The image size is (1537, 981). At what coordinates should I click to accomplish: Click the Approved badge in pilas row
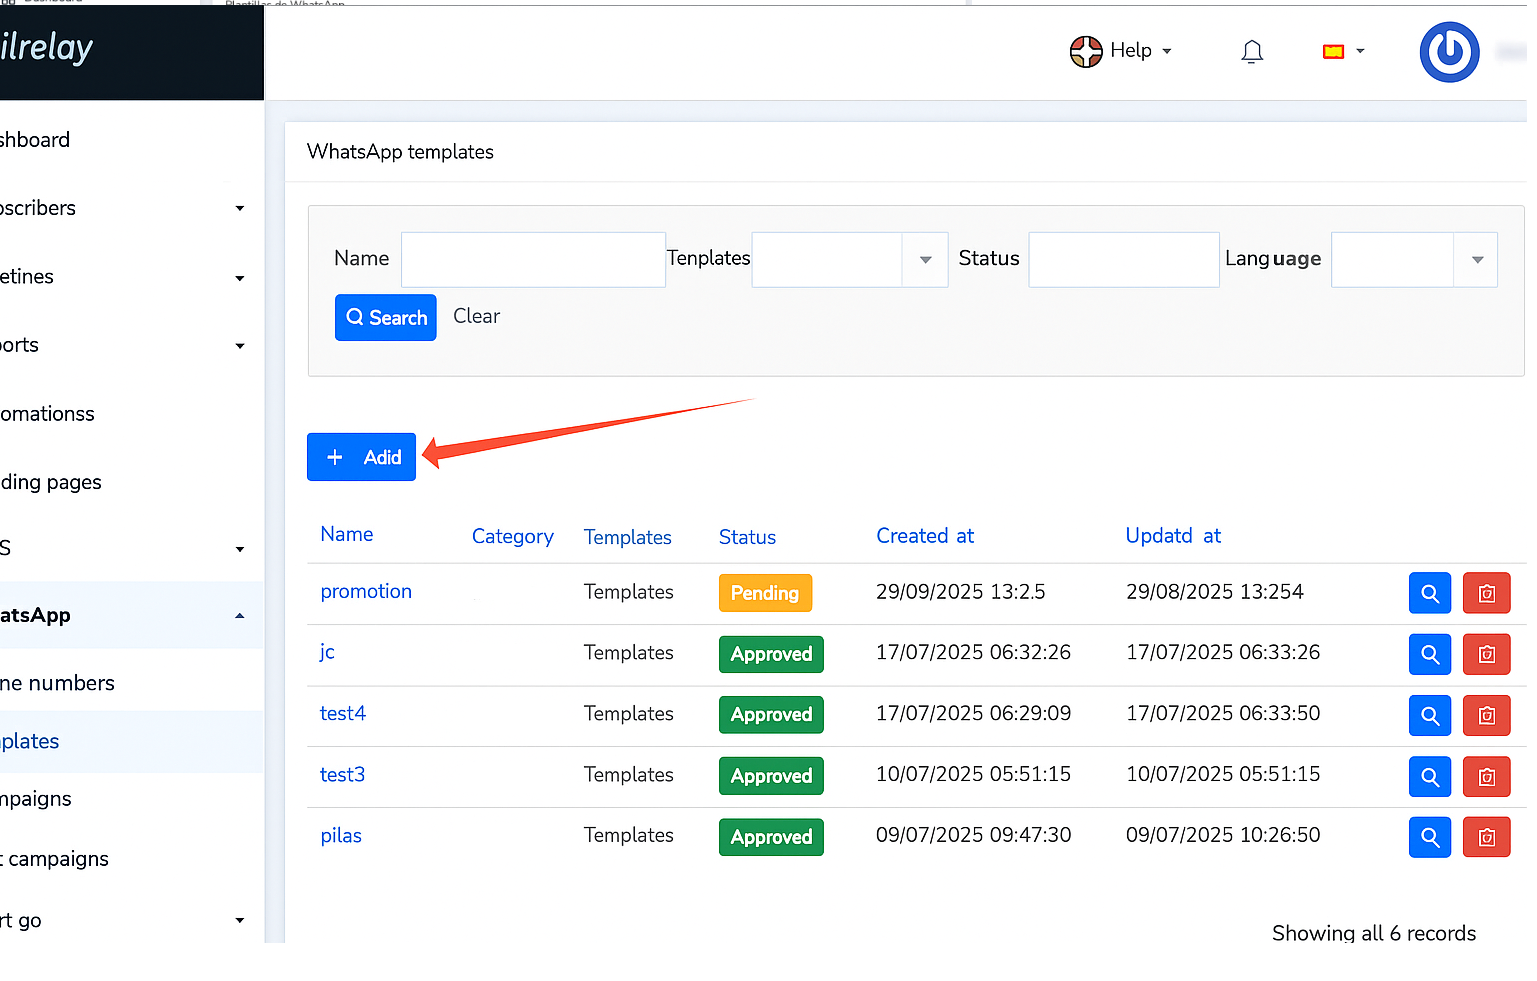pos(771,837)
